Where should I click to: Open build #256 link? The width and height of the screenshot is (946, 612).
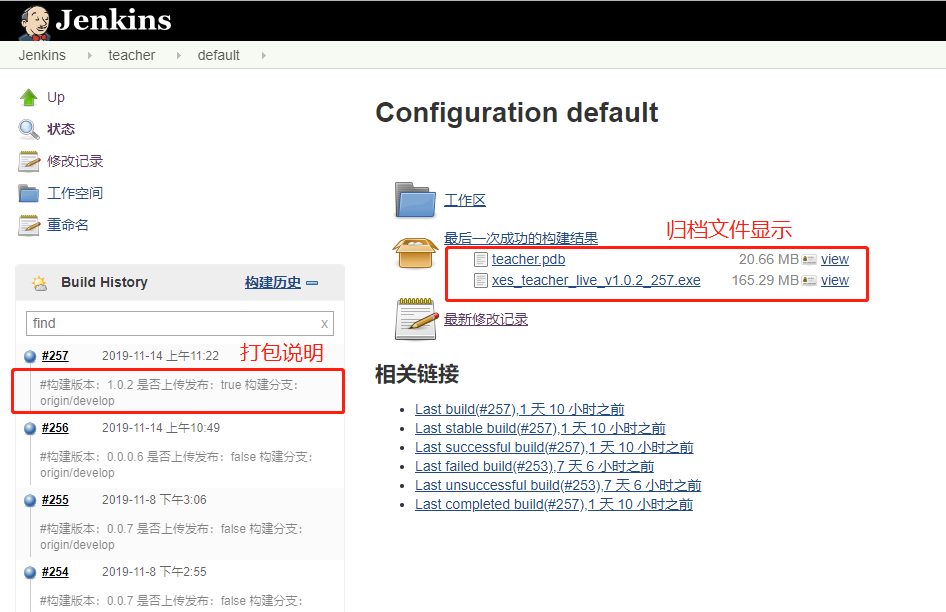pyautogui.click(x=55, y=428)
